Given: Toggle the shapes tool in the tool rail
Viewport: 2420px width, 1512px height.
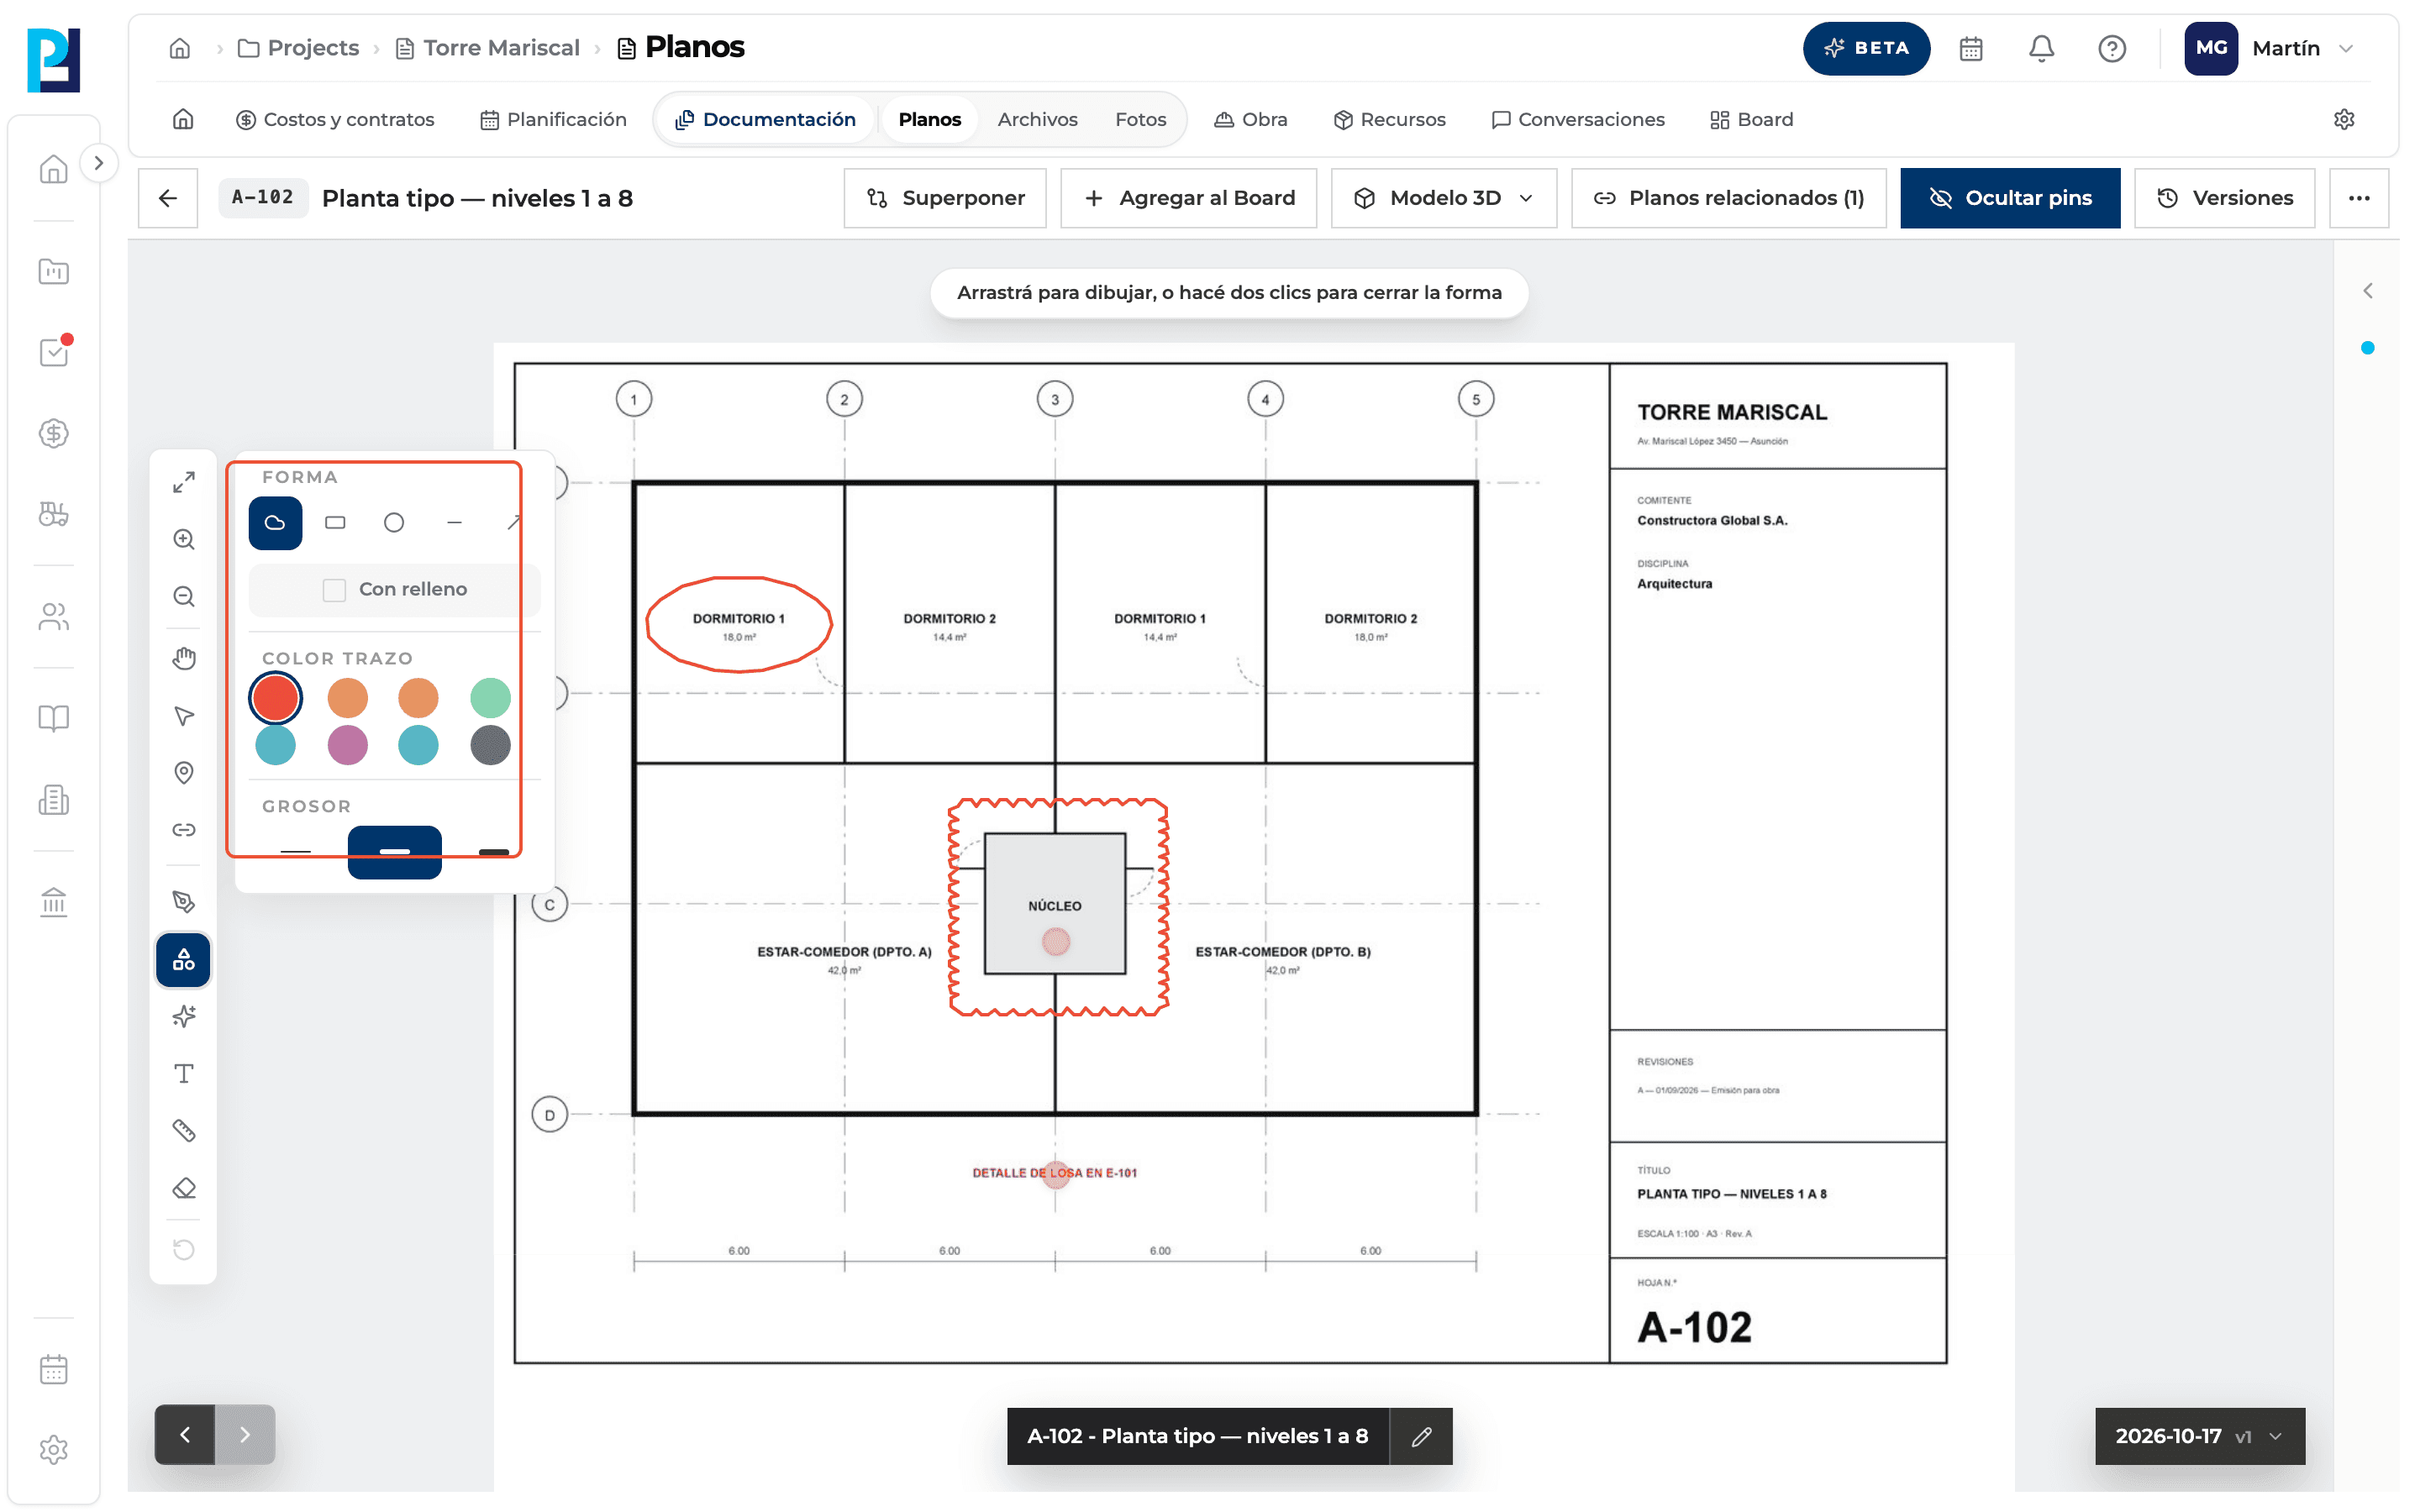Looking at the screenshot, I should coord(184,960).
